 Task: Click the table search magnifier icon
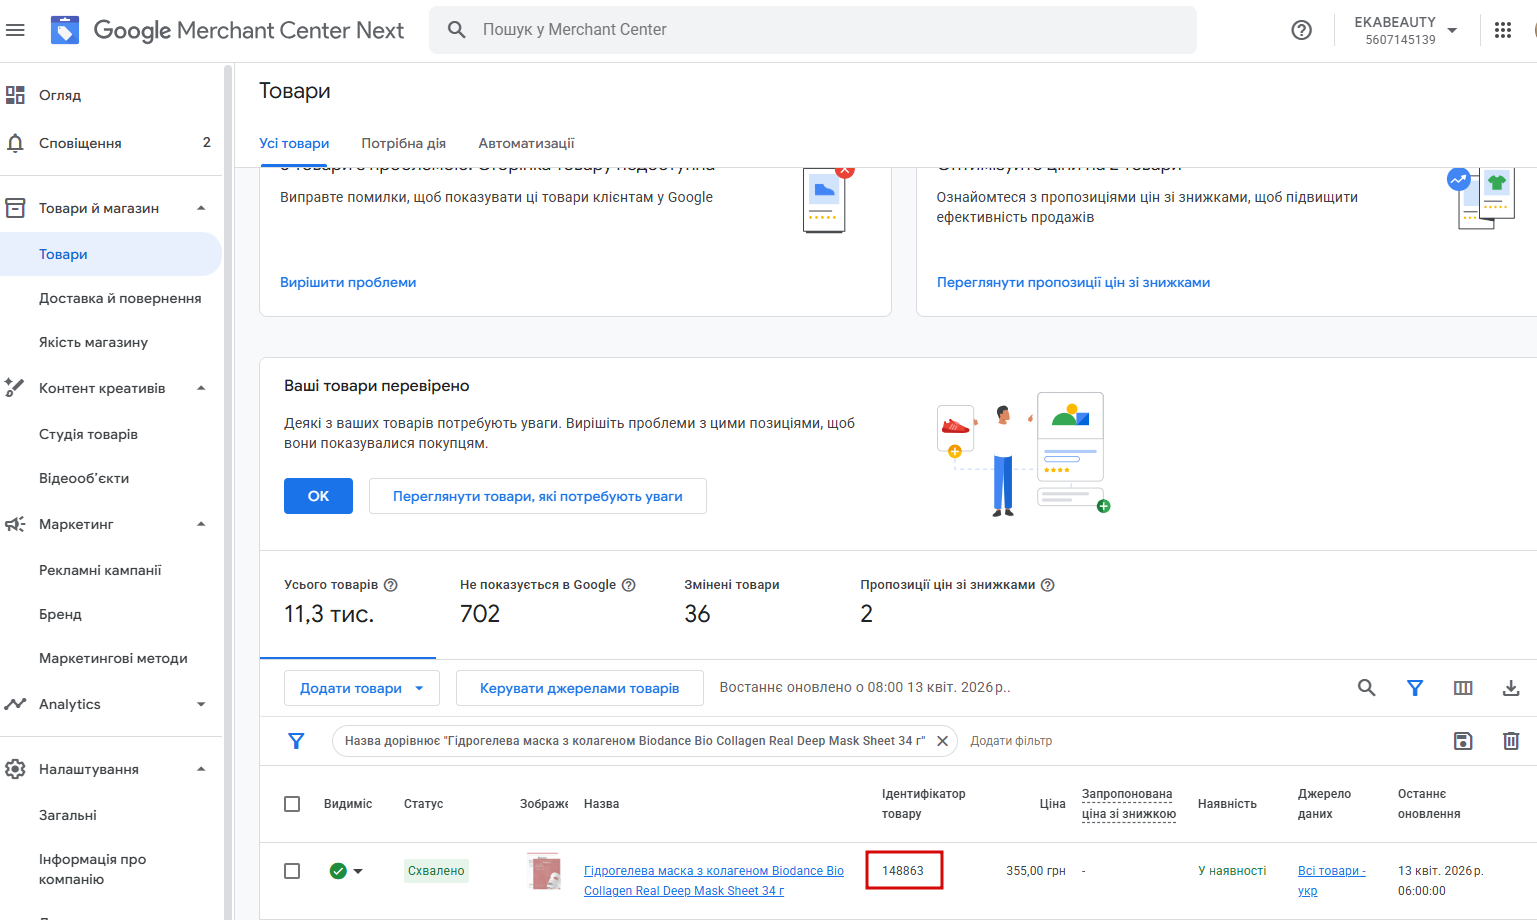tap(1366, 688)
